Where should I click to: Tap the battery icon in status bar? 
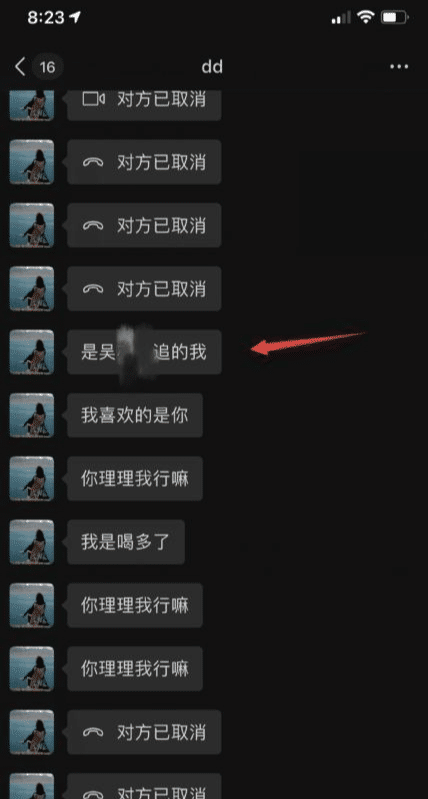(x=395, y=17)
